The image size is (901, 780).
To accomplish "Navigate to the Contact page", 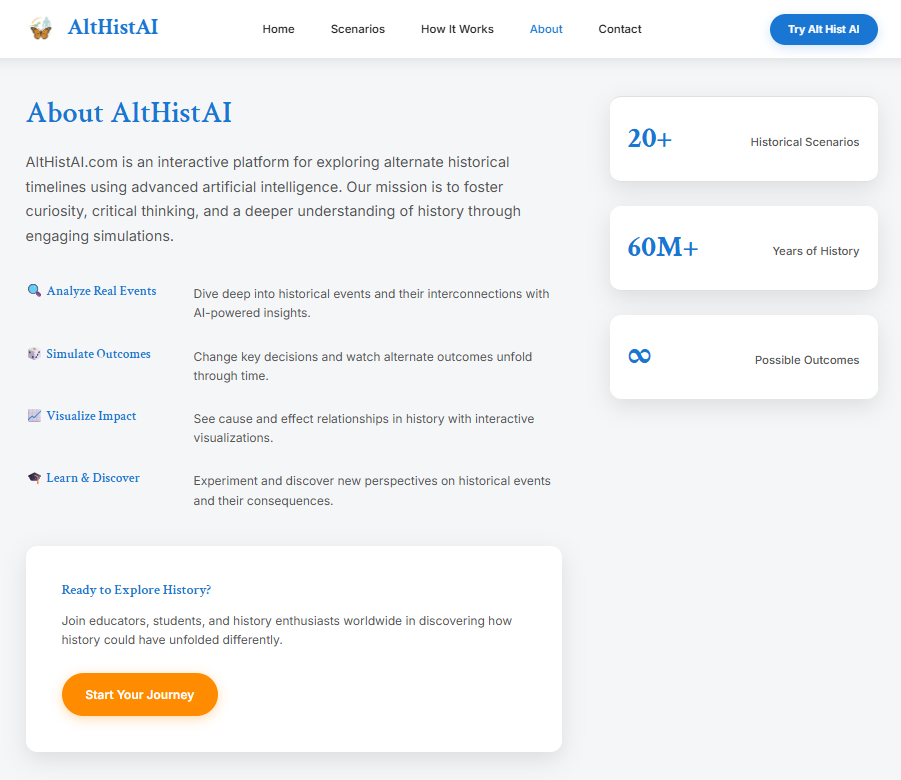I will coord(620,29).
